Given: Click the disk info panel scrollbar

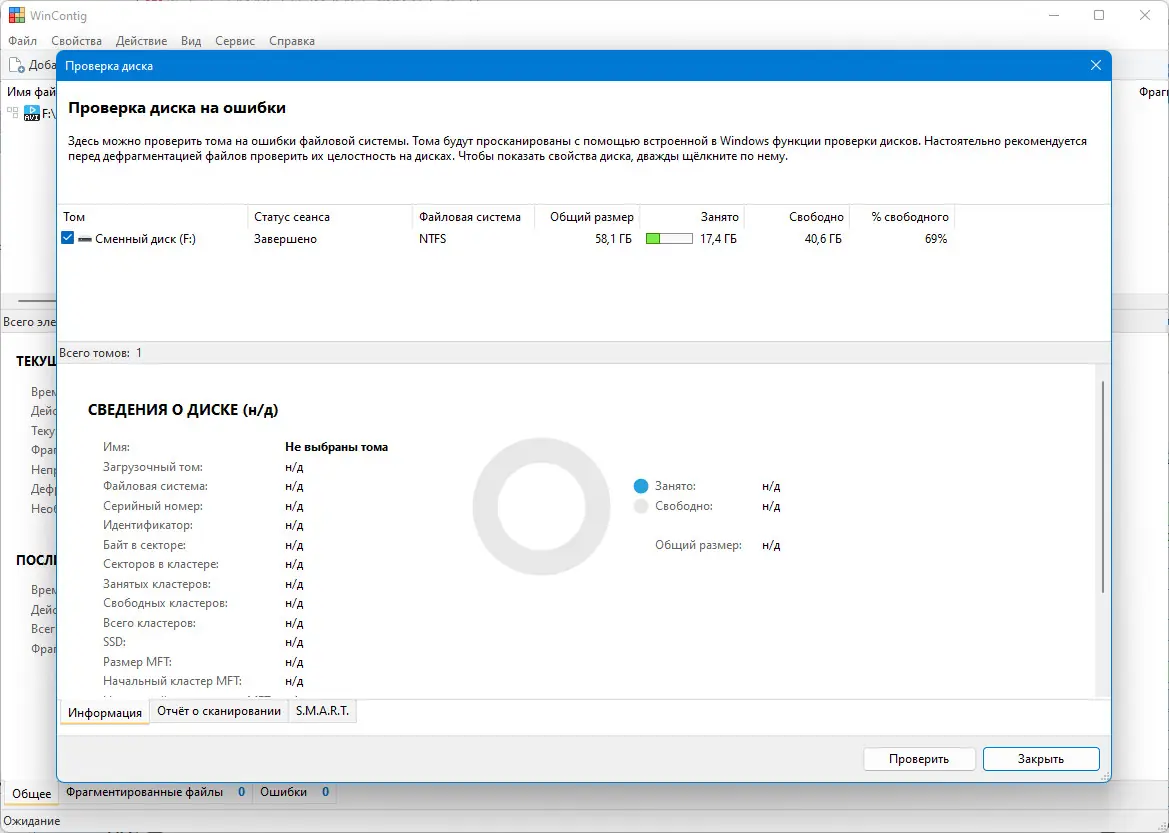Looking at the screenshot, I should point(1103,488).
